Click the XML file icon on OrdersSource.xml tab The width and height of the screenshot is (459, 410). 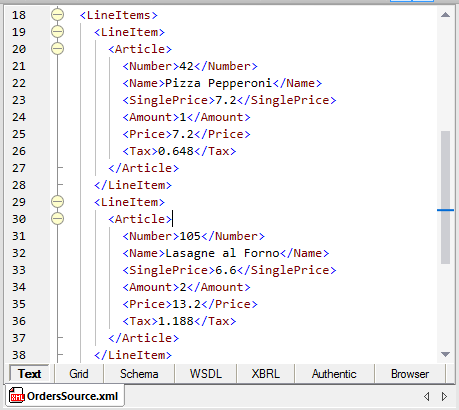16,396
